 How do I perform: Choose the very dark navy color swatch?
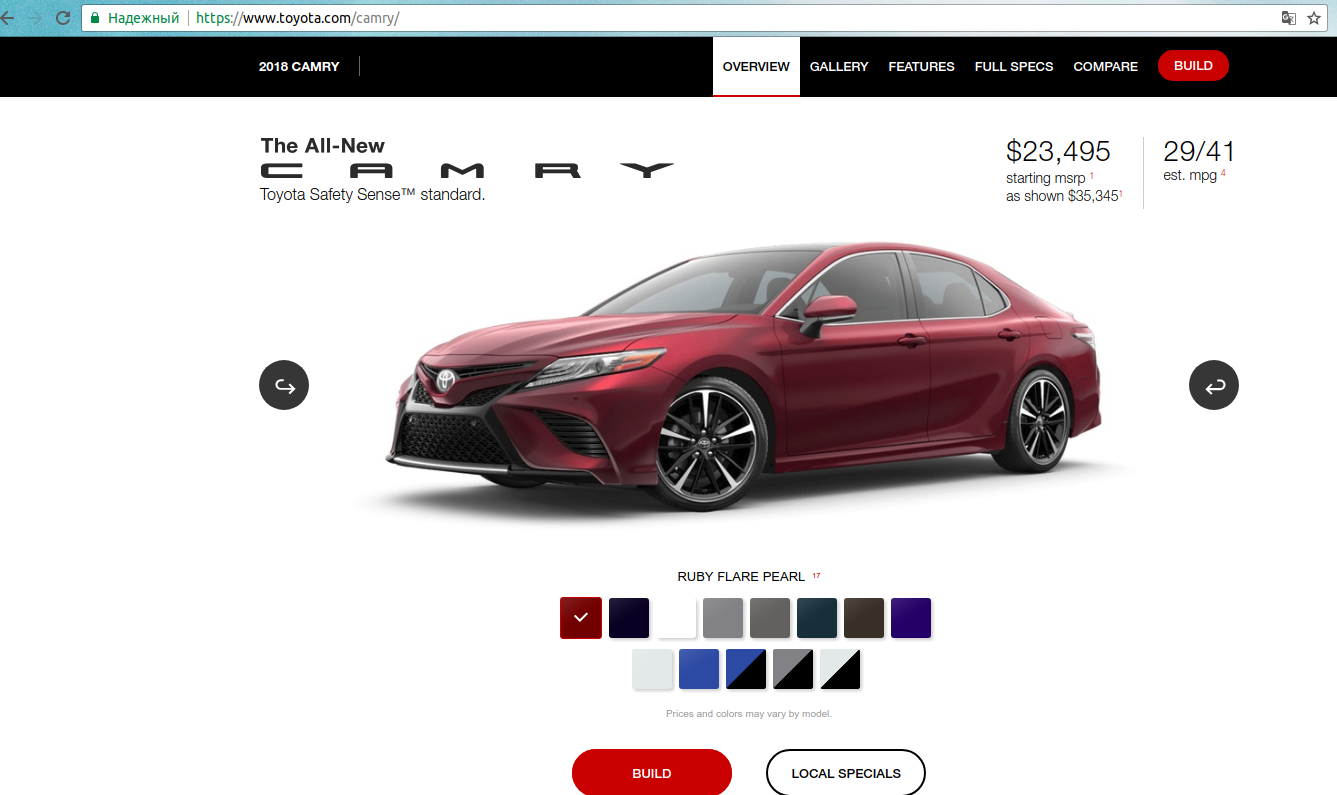click(629, 618)
